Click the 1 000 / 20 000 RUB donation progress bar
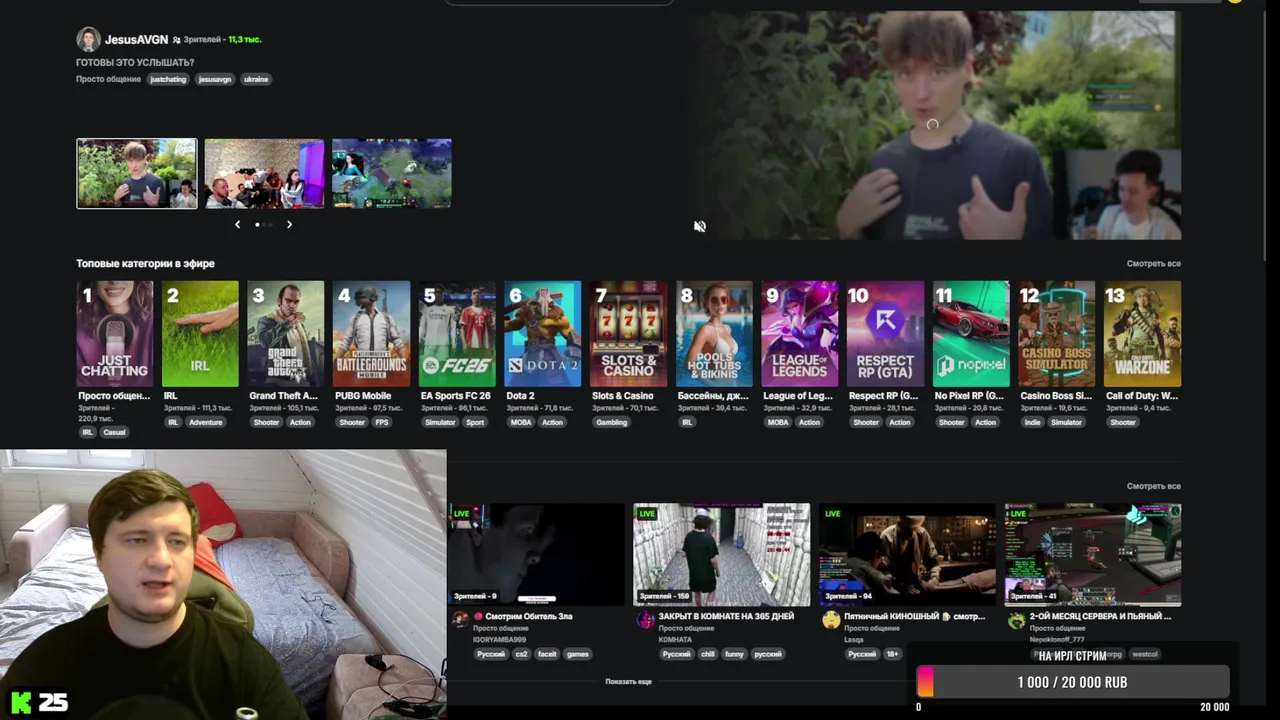1280x720 pixels. pyautogui.click(x=1072, y=682)
